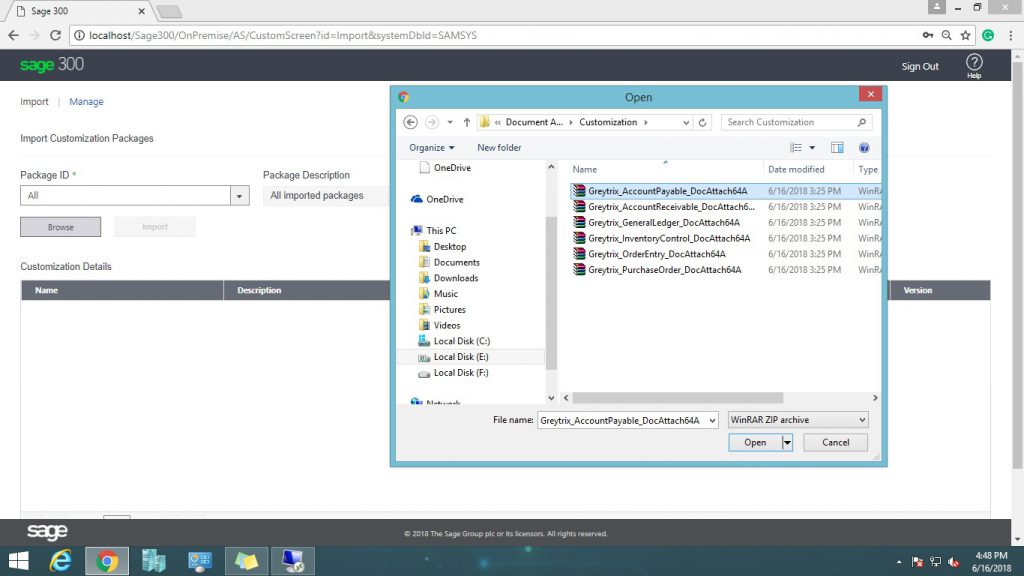Click the Sage 300 logo
Screen dimensions: 1024x576
point(52,65)
